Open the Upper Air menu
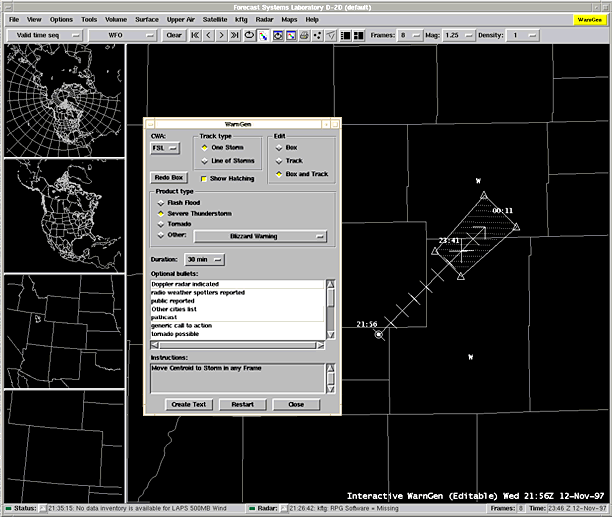This screenshot has width=612, height=517. tap(181, 20)
